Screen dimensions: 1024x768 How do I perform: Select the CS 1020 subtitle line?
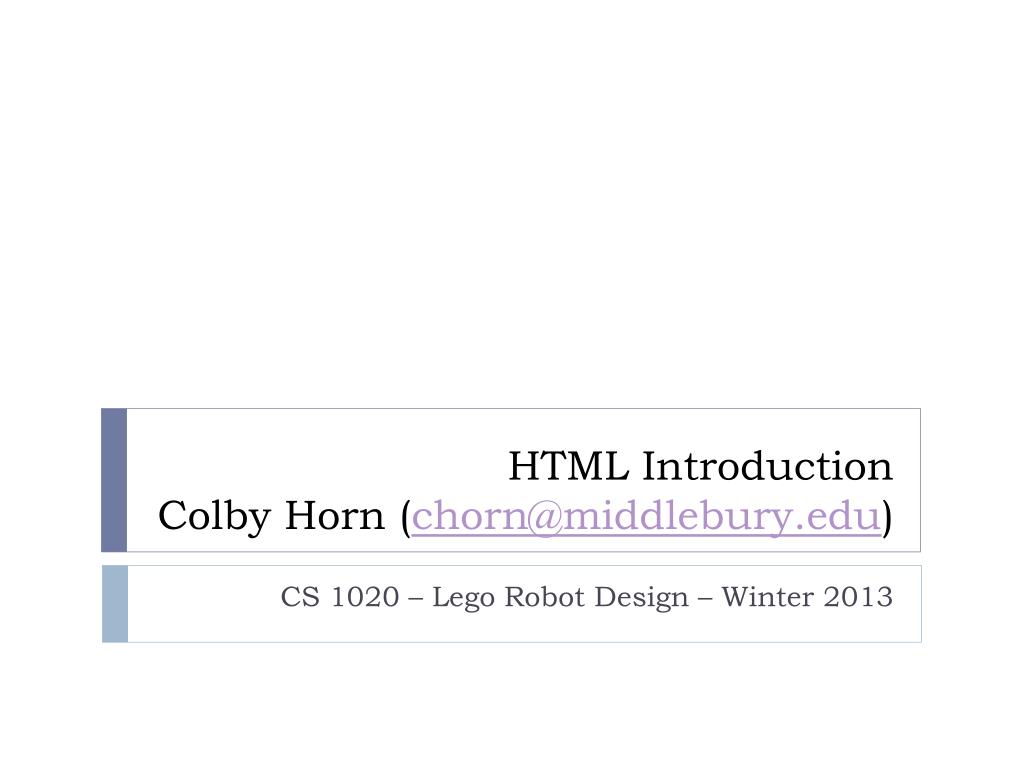coord(586,597)
